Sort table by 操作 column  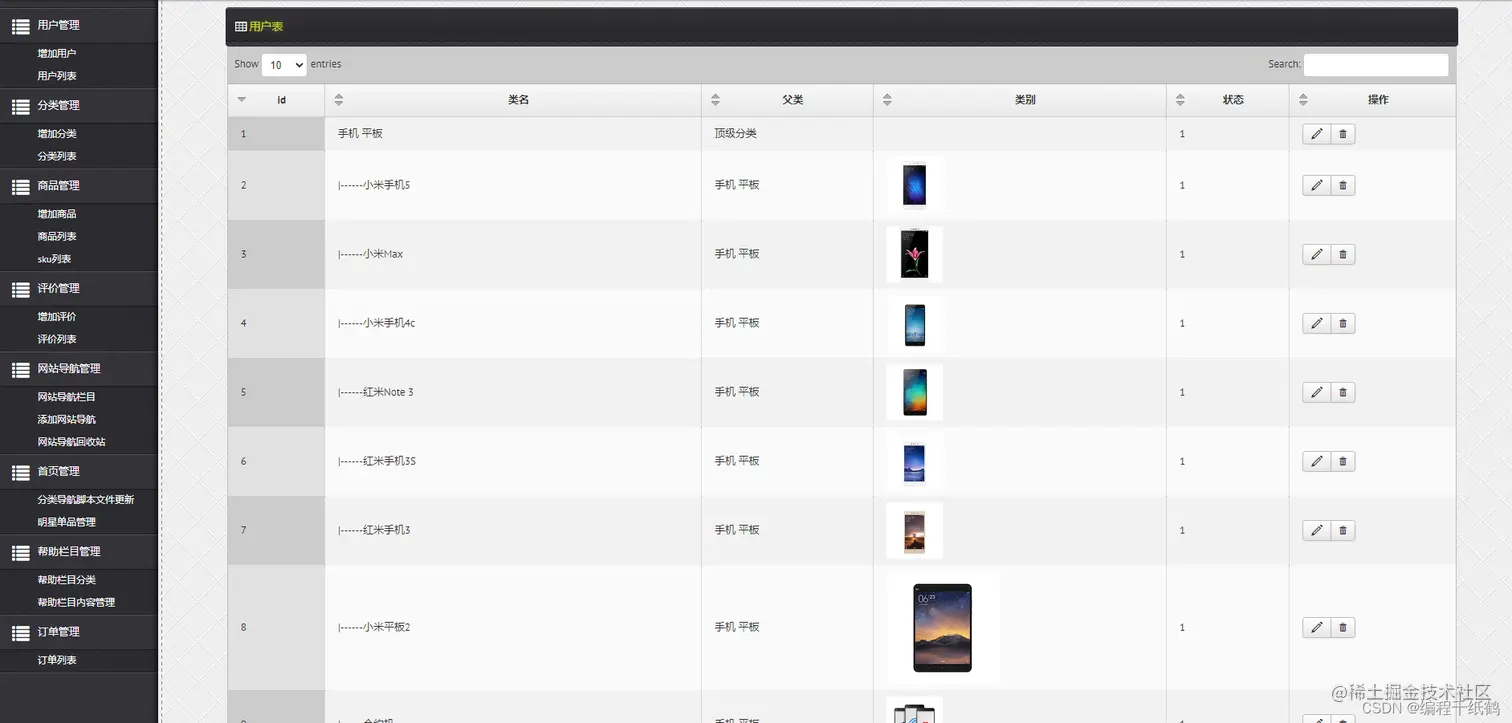point(1373,100)
